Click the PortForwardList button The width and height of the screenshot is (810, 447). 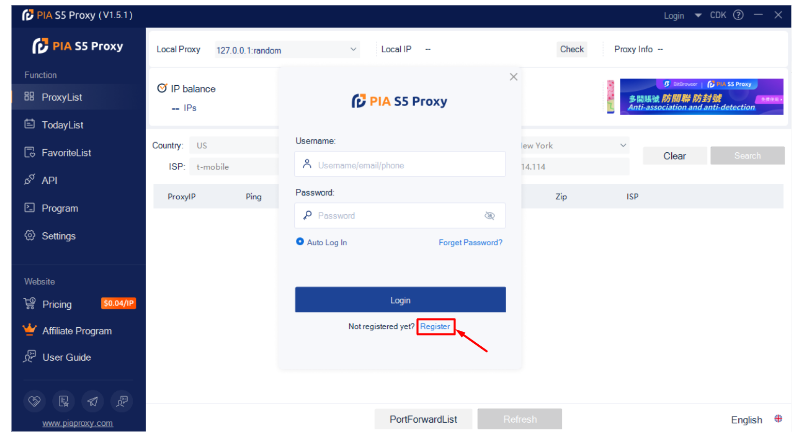423,419
